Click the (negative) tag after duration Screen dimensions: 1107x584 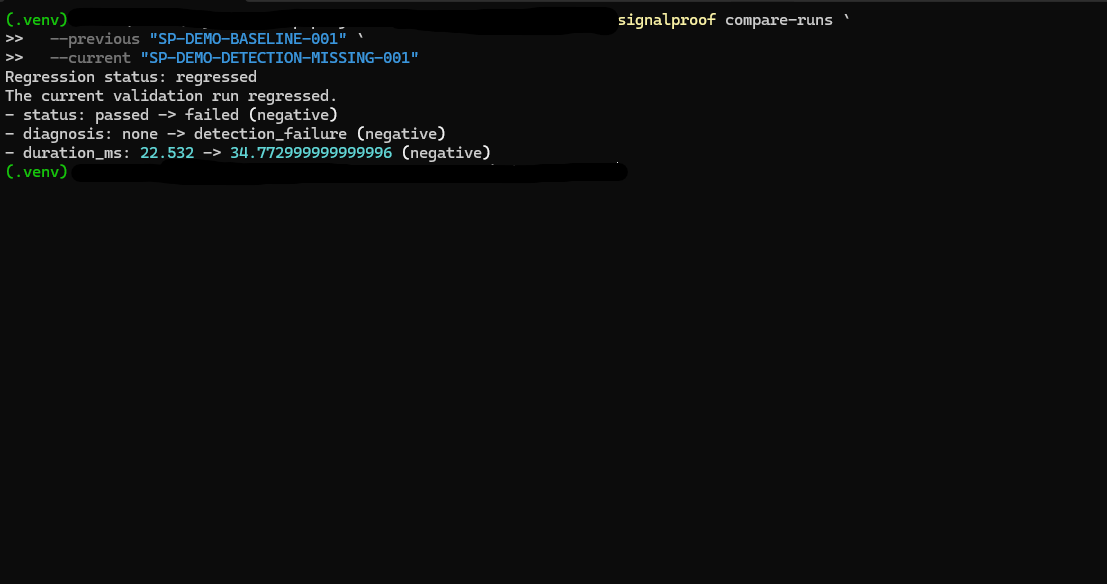(445, 153)
